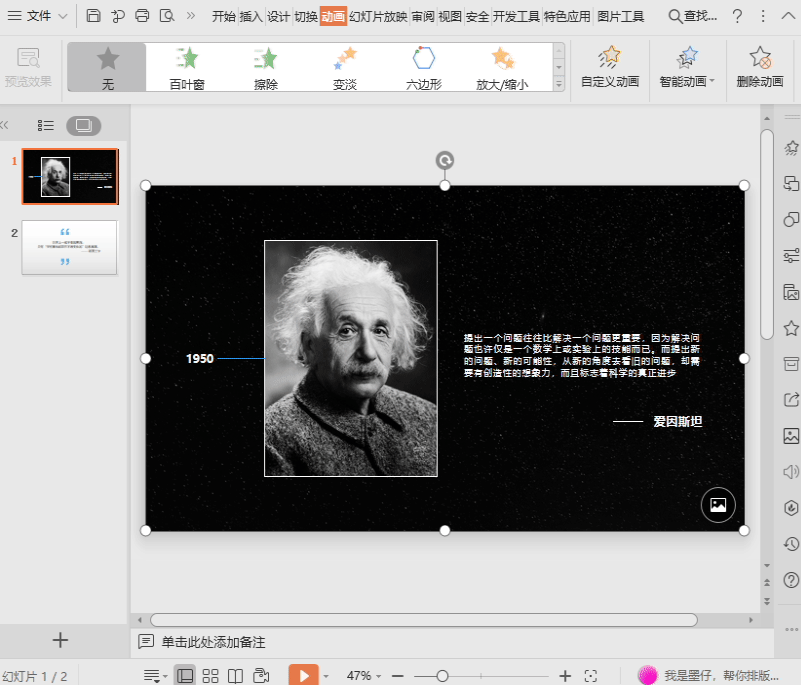
Task: Open the 开始 tab
Action: [224, 16]
